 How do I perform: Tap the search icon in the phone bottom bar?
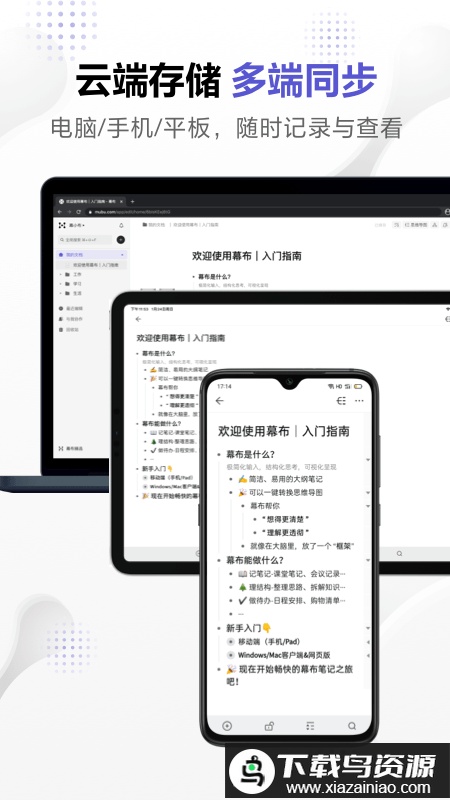pyautogui.click(x=352, y=726)
